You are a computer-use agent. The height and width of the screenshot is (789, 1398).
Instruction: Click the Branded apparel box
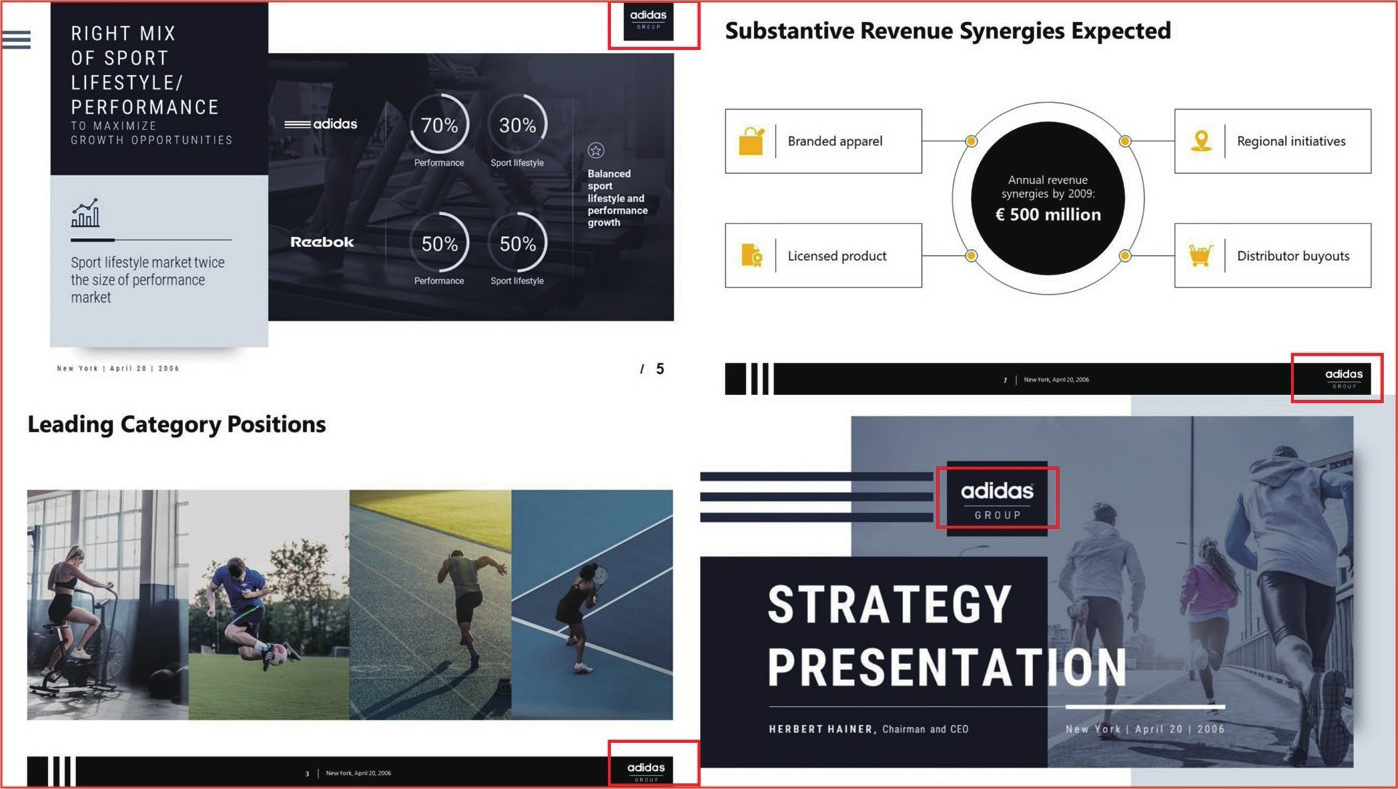point(823,141)
